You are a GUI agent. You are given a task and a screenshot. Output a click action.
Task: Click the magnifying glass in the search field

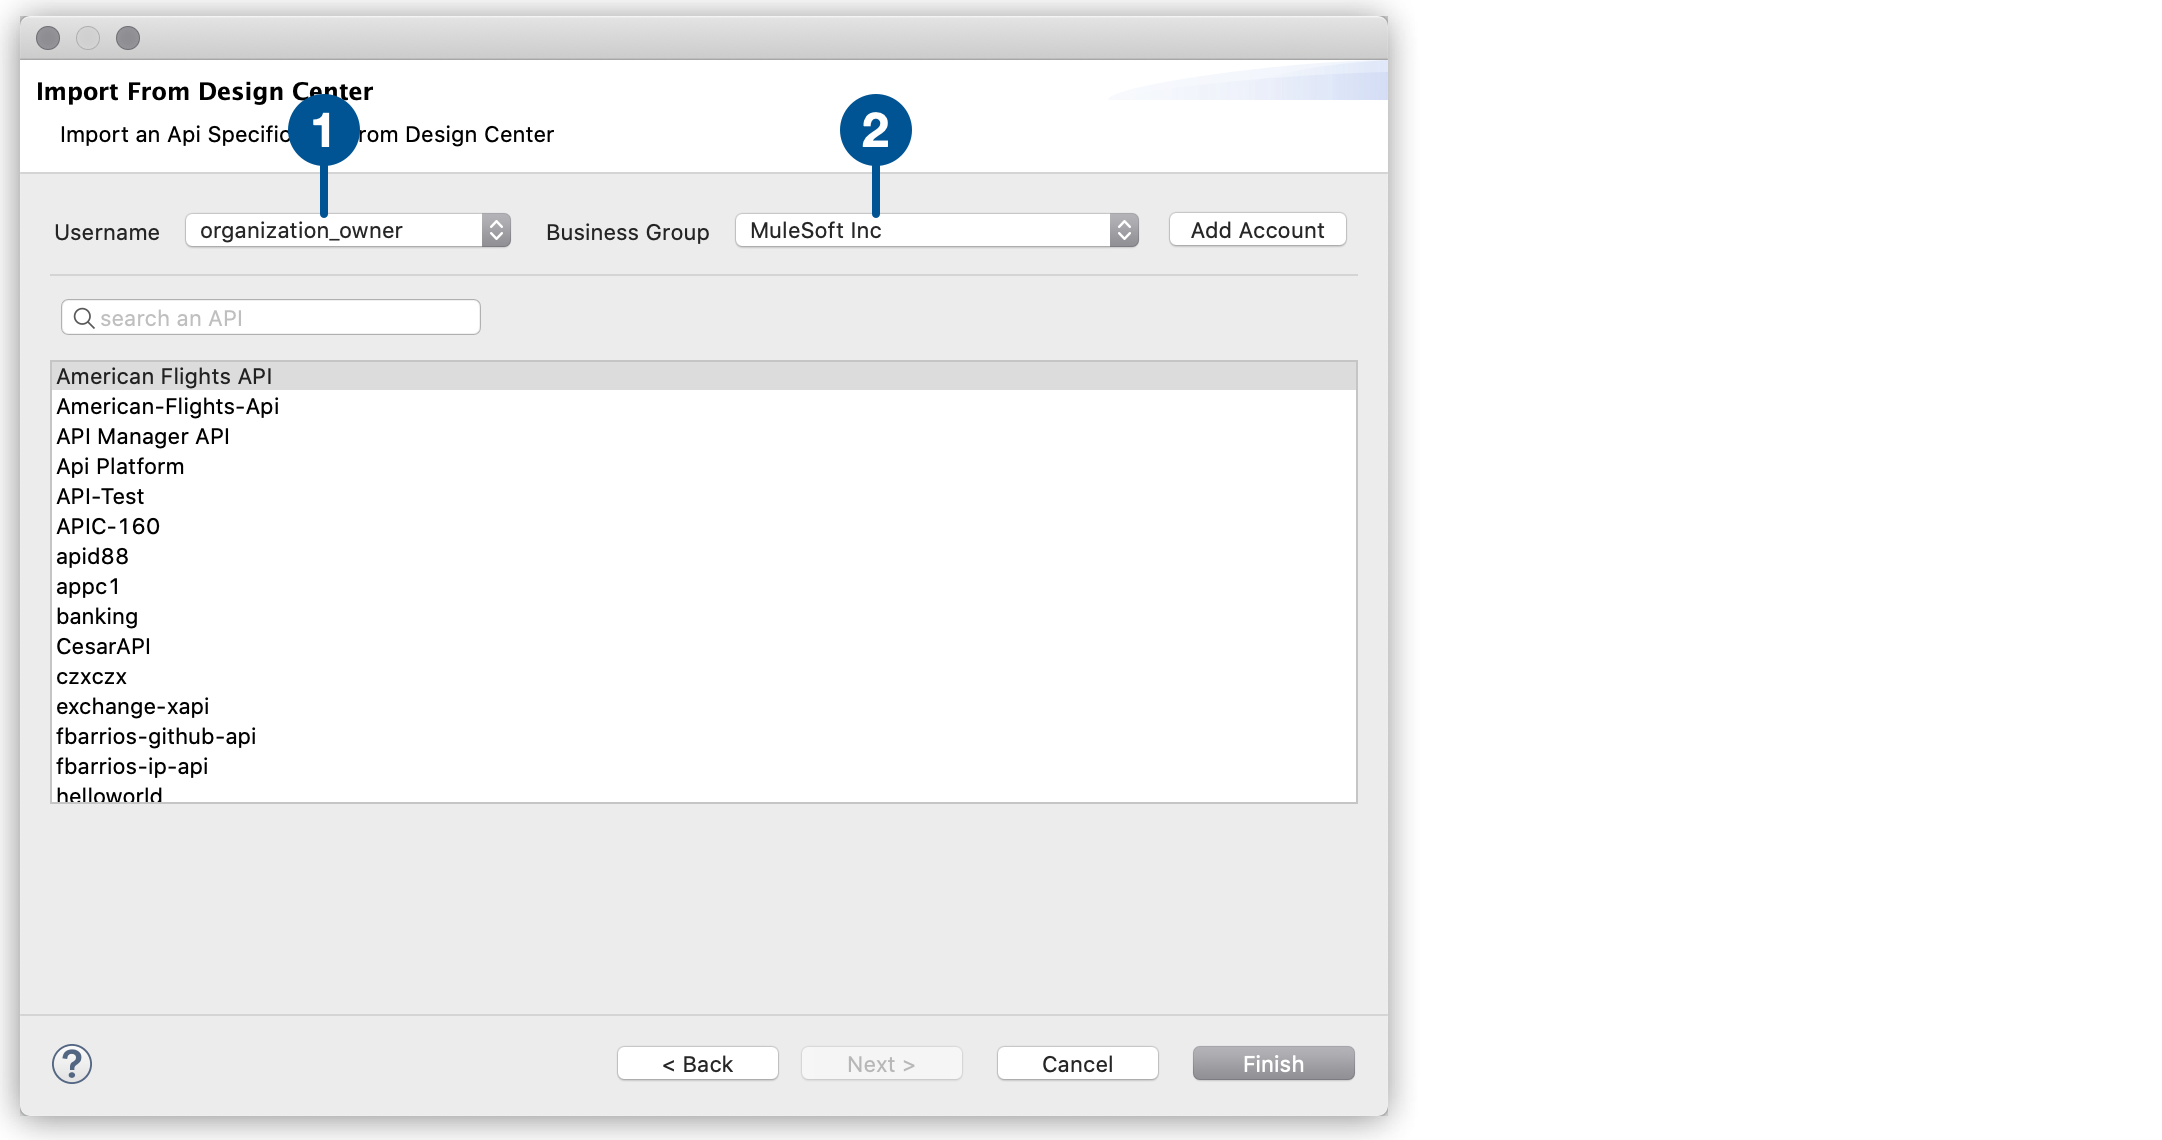tap(85, 317)
